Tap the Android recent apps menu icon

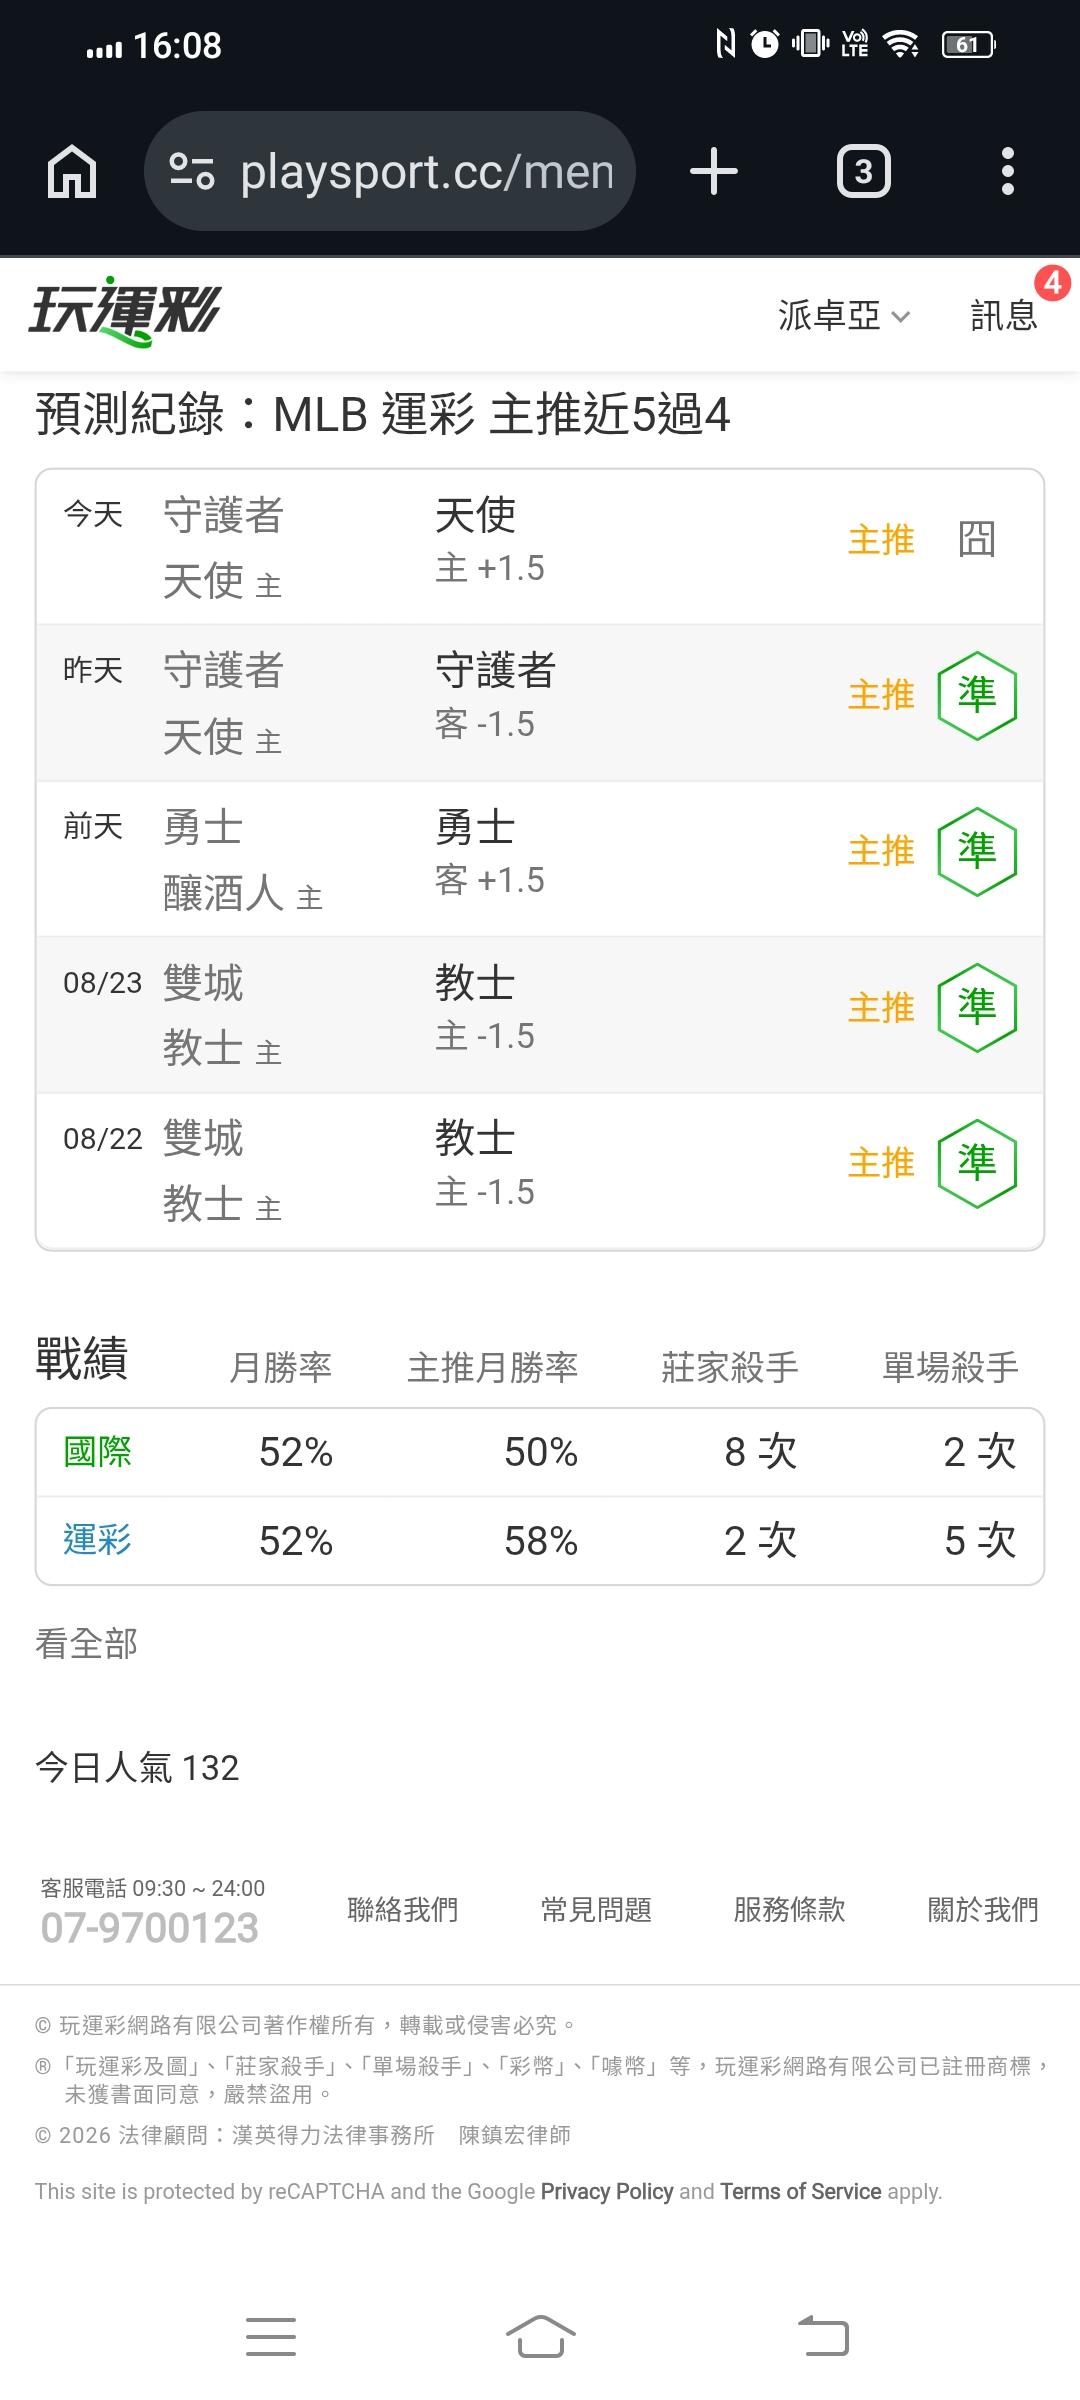pyautogui.click(x=271, y=2337)
